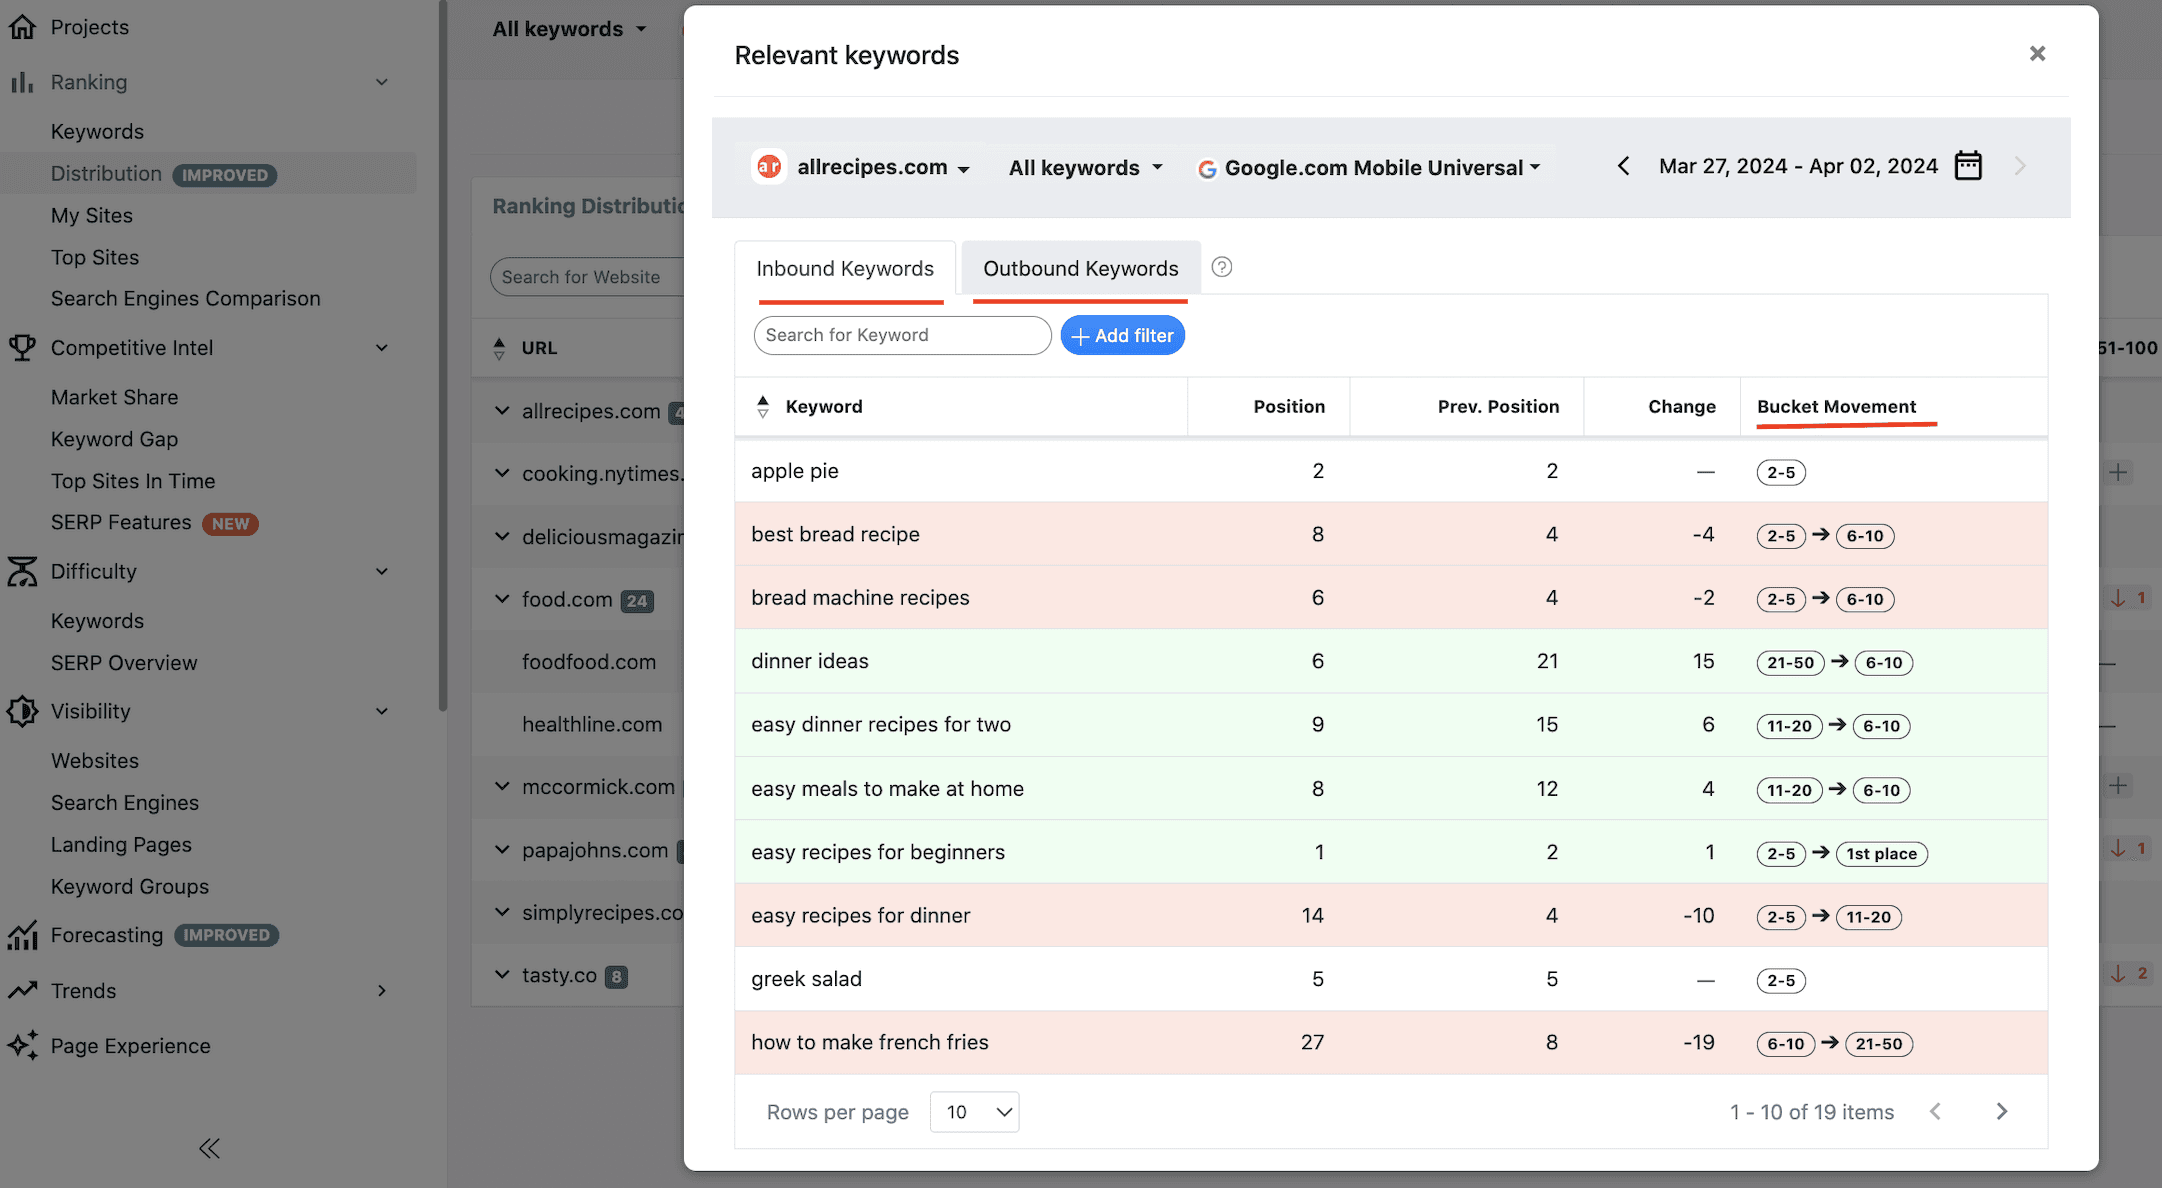This screenshot has width=2162, height=1188.
Task: Open Keywords under Ranking
Action: pos(97,132)
